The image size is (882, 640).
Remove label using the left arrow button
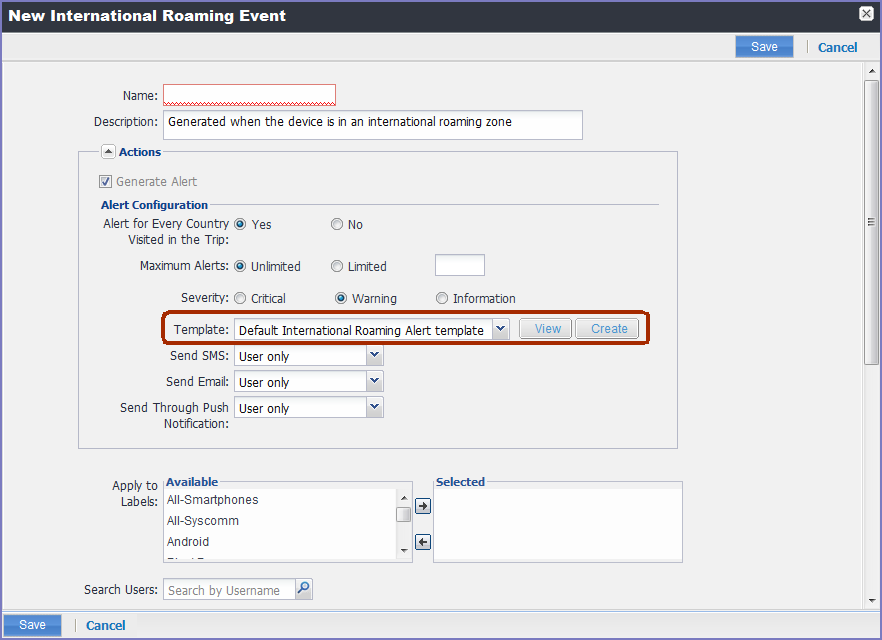coord(423,542)
